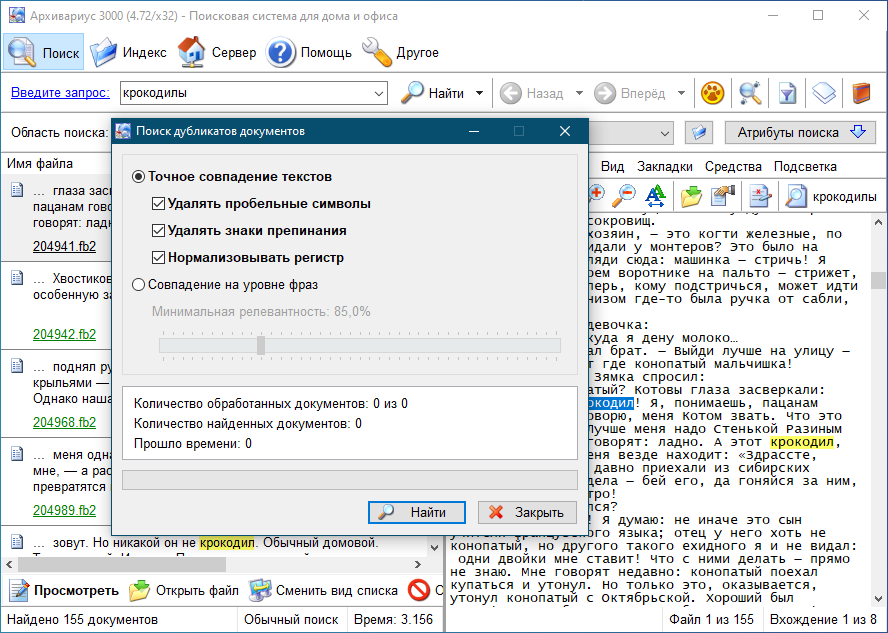Click the minimum relevance slider track
Screen dimensions: 888x633
360,345
